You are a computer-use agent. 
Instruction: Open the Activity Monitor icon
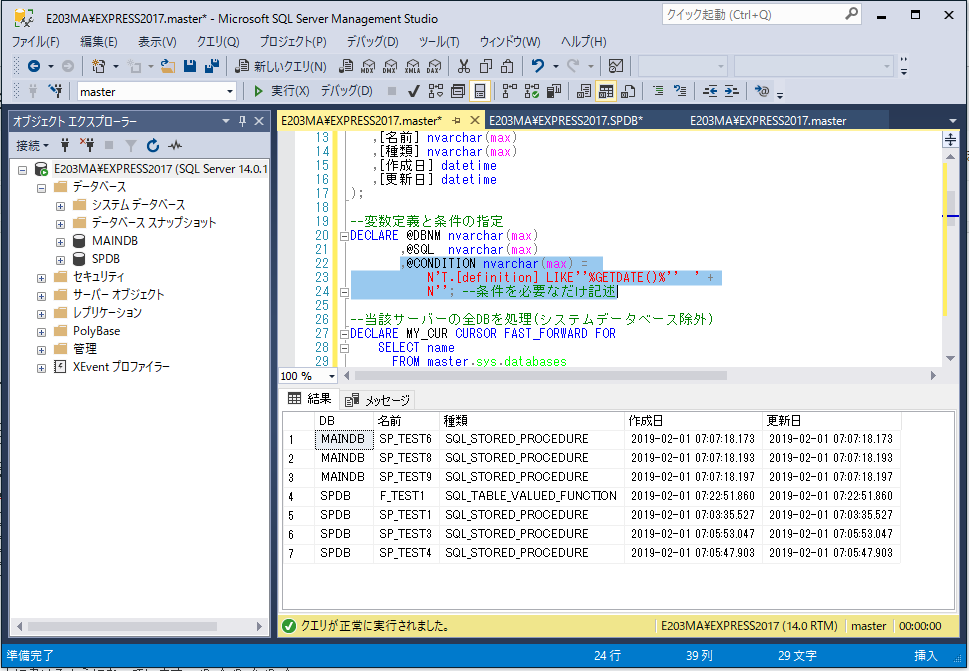pos(616,66)
